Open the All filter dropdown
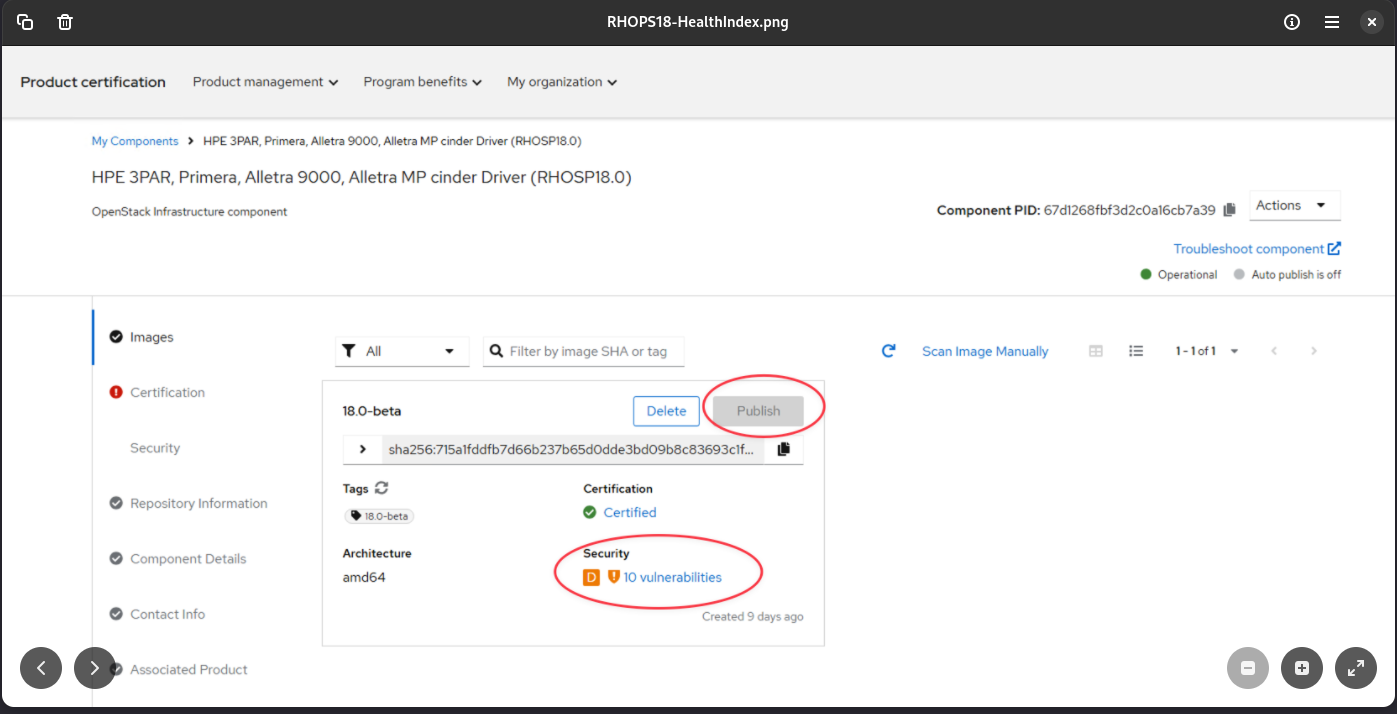The height and width of the screenshot is (714, 1397). coord(402,351)
